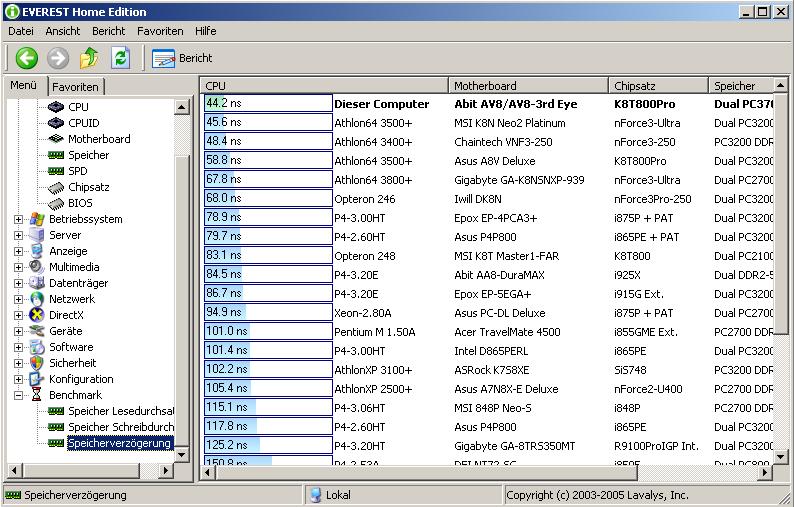Click the DirectX yellow X icon
Screen dimensions: 794x507
pyautogui.click(x=36, y=315)
